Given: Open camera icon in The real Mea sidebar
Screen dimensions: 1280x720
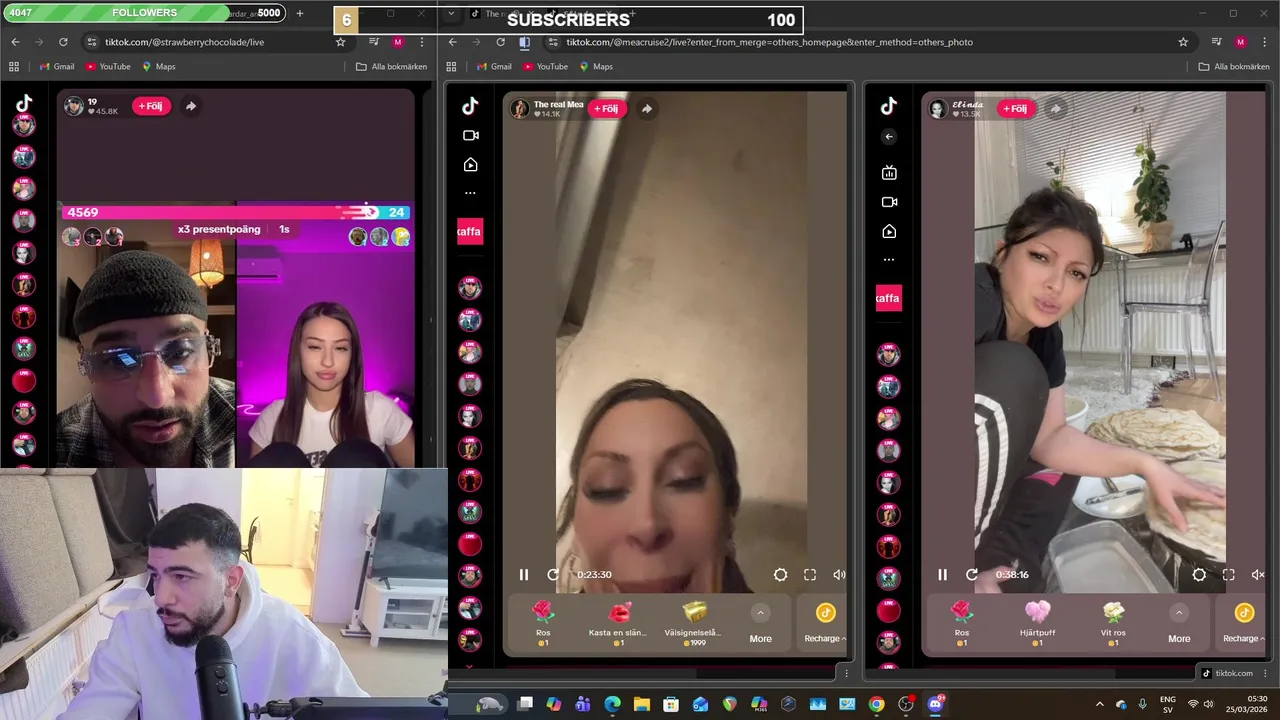Looking at the screenshot, I should pyautogui.click(x=470, y=135).
